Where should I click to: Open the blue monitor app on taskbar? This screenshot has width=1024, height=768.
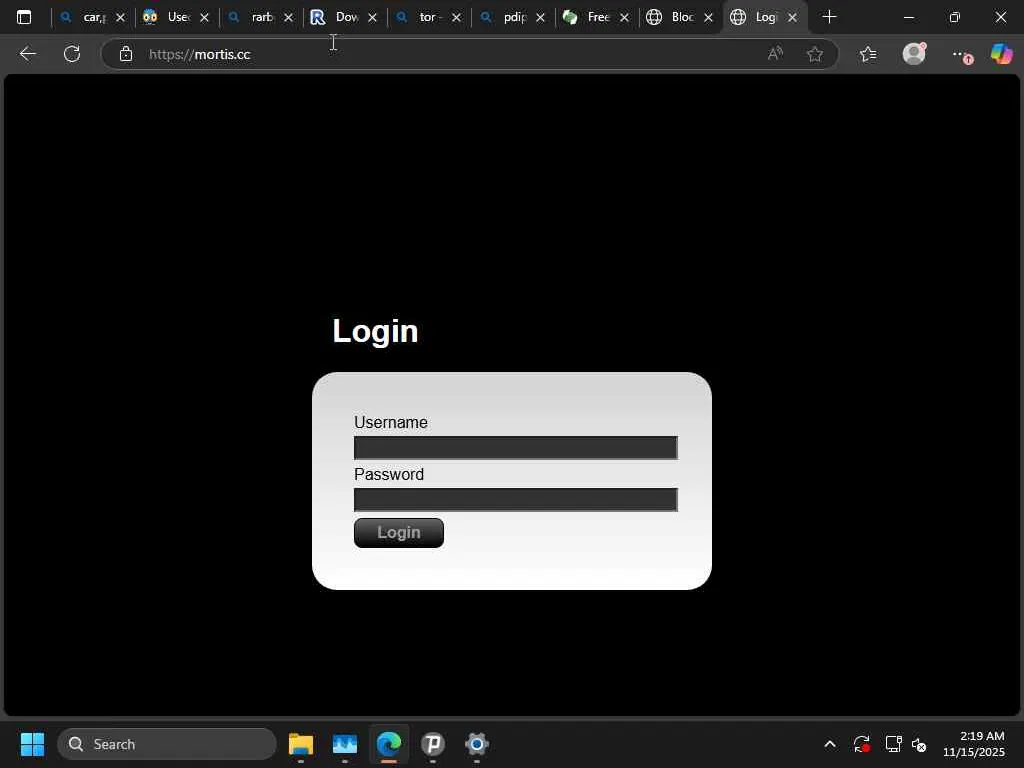coord(345,744)
